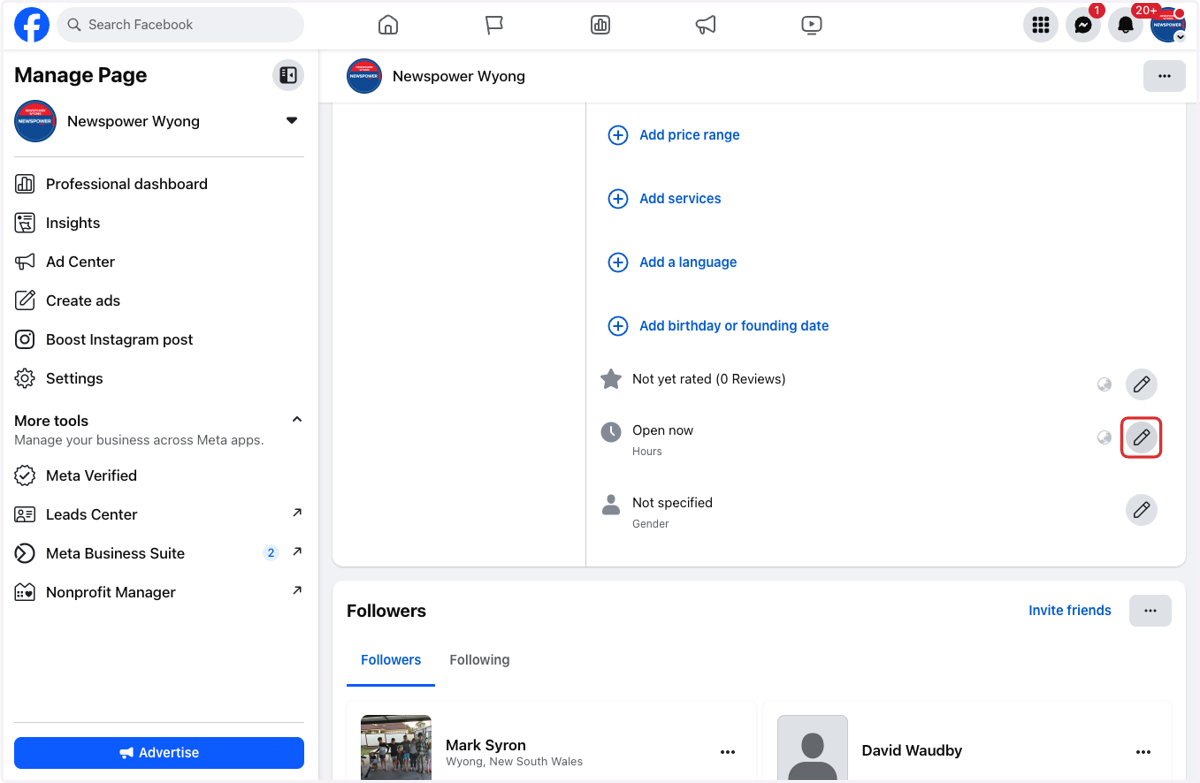Open Mark Syron's profile photo
Screen dimensions: 1200x783
coord(396,748)
